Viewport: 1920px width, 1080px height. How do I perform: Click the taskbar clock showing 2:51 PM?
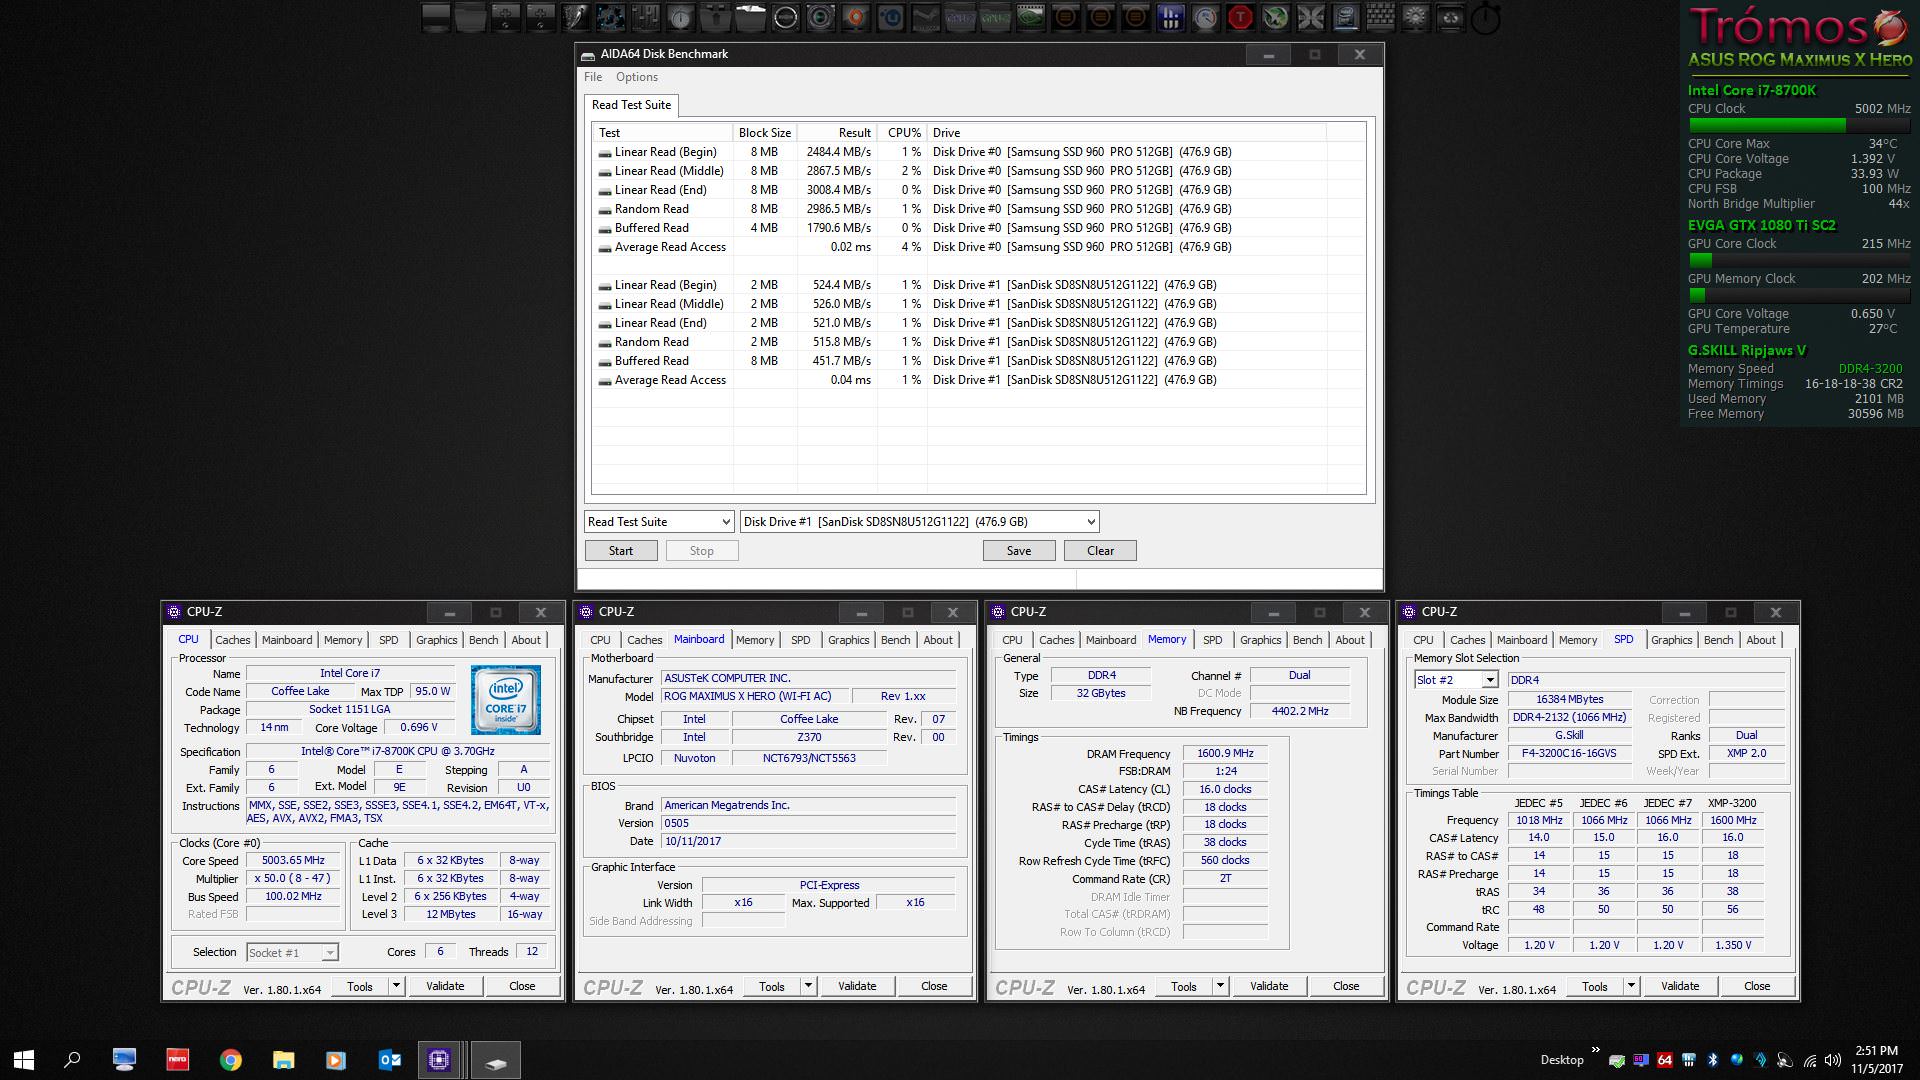(x=1877, y=1060)
